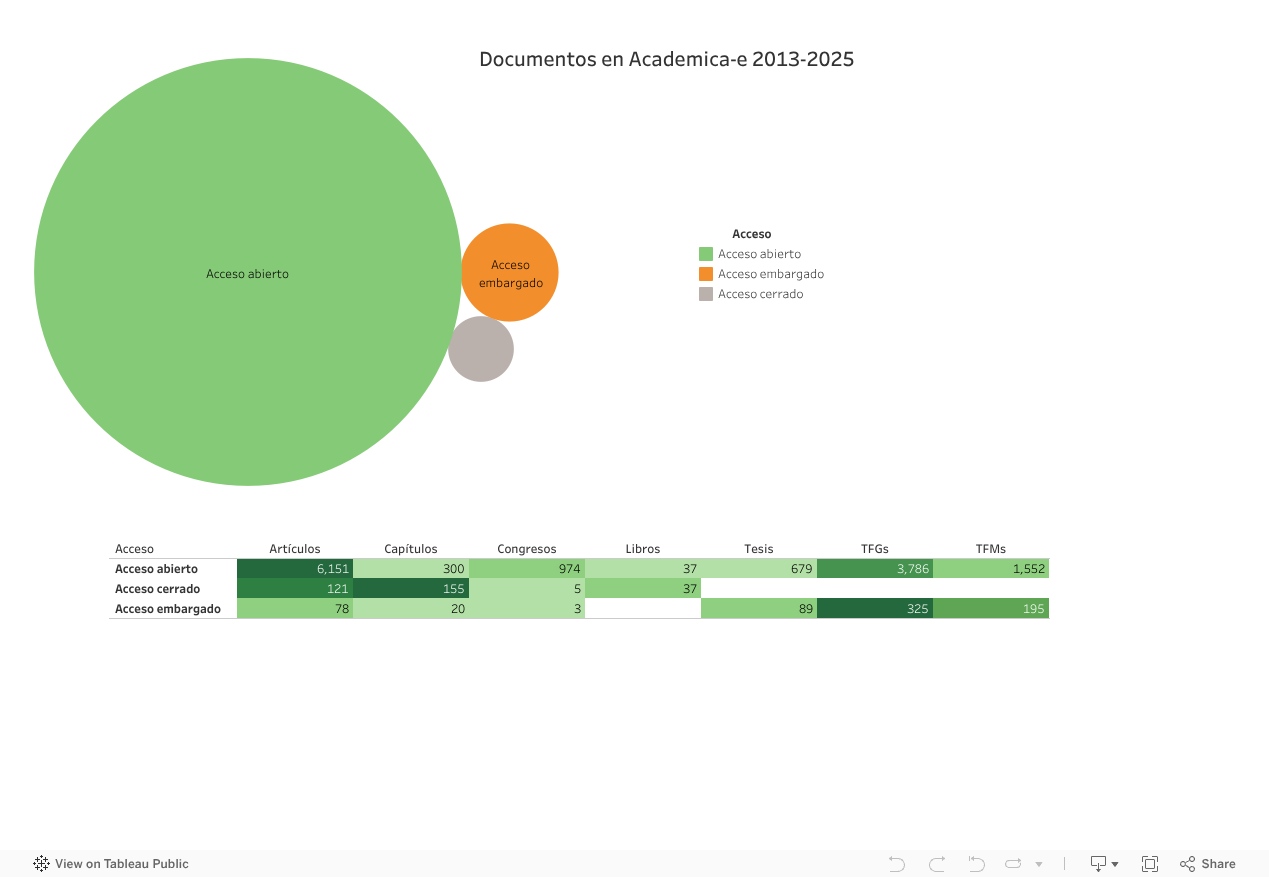This screenshot has height=877, width=1269.
Task: Click the Tableau logo icon
Action: [42, 864]
